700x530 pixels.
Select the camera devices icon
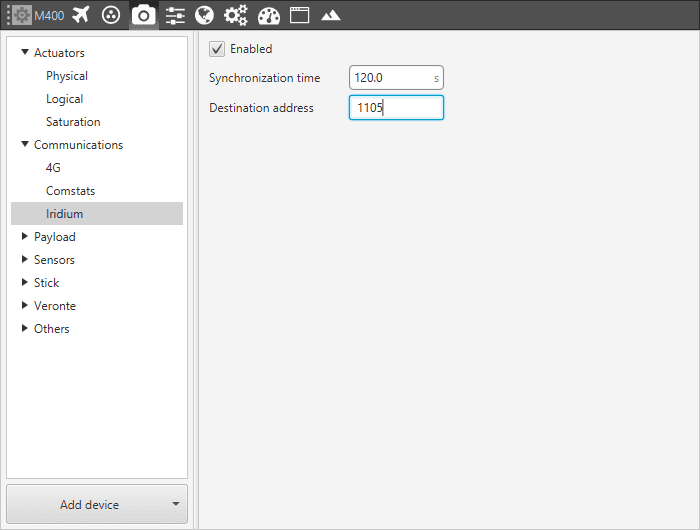click(143, 16)
